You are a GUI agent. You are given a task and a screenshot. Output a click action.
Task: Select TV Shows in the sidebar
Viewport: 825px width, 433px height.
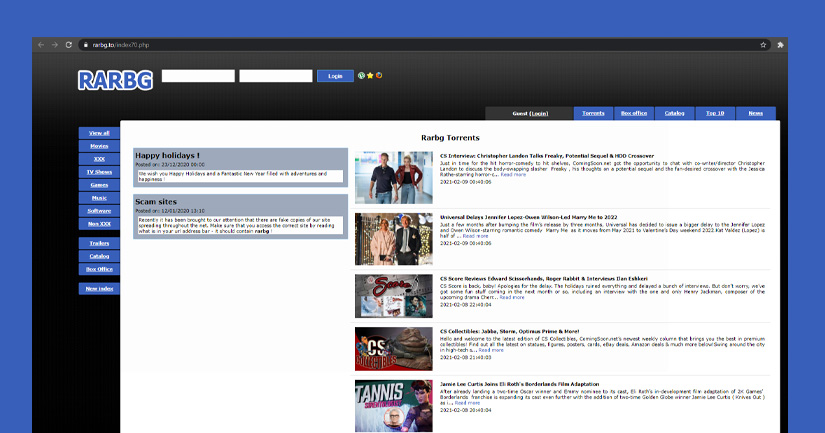99,172
